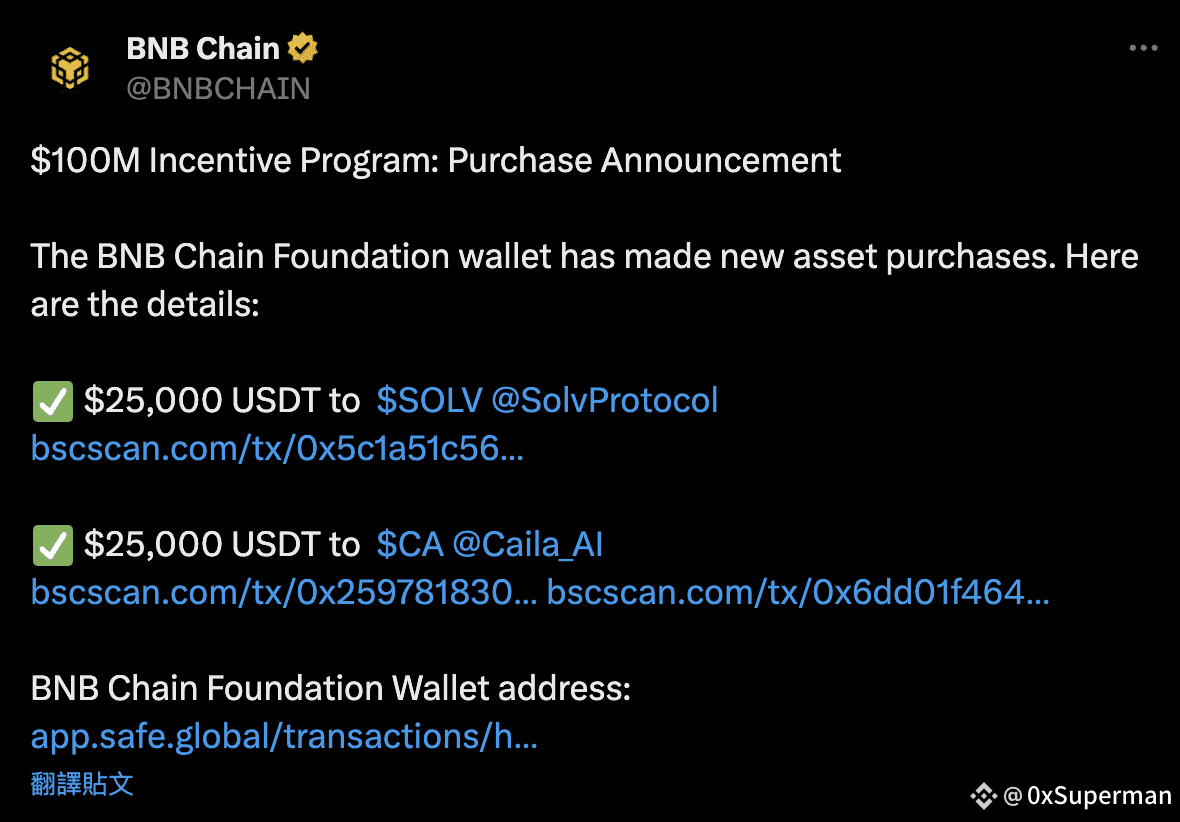1180x822 pixels.
Task: Click the BNB Chain display name
Action: point(202,49)
